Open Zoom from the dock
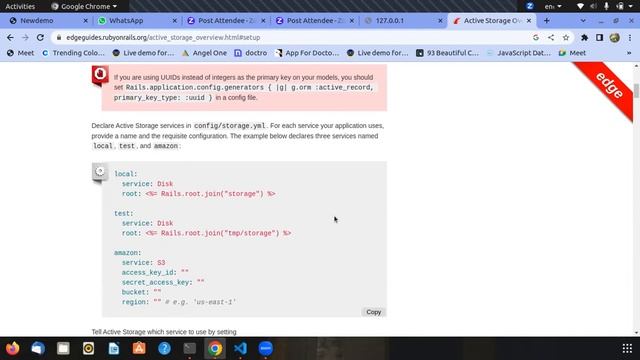640x360 pixels. pyautogui.click(x=266, y=348)
